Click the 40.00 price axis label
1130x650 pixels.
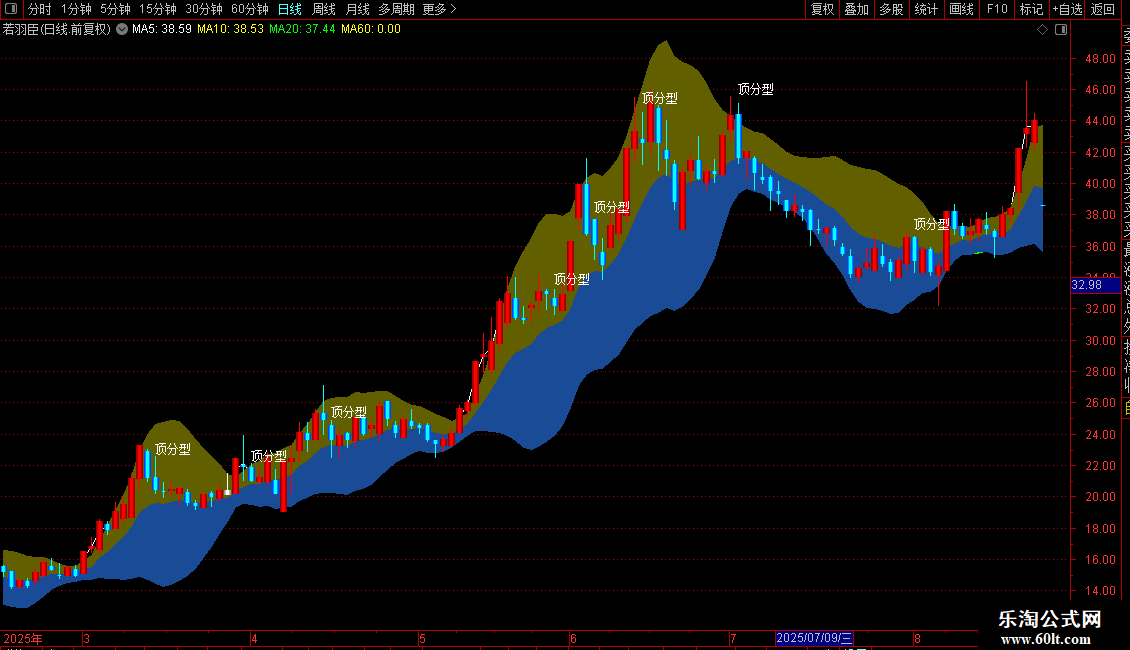(x=1100, y=184)
